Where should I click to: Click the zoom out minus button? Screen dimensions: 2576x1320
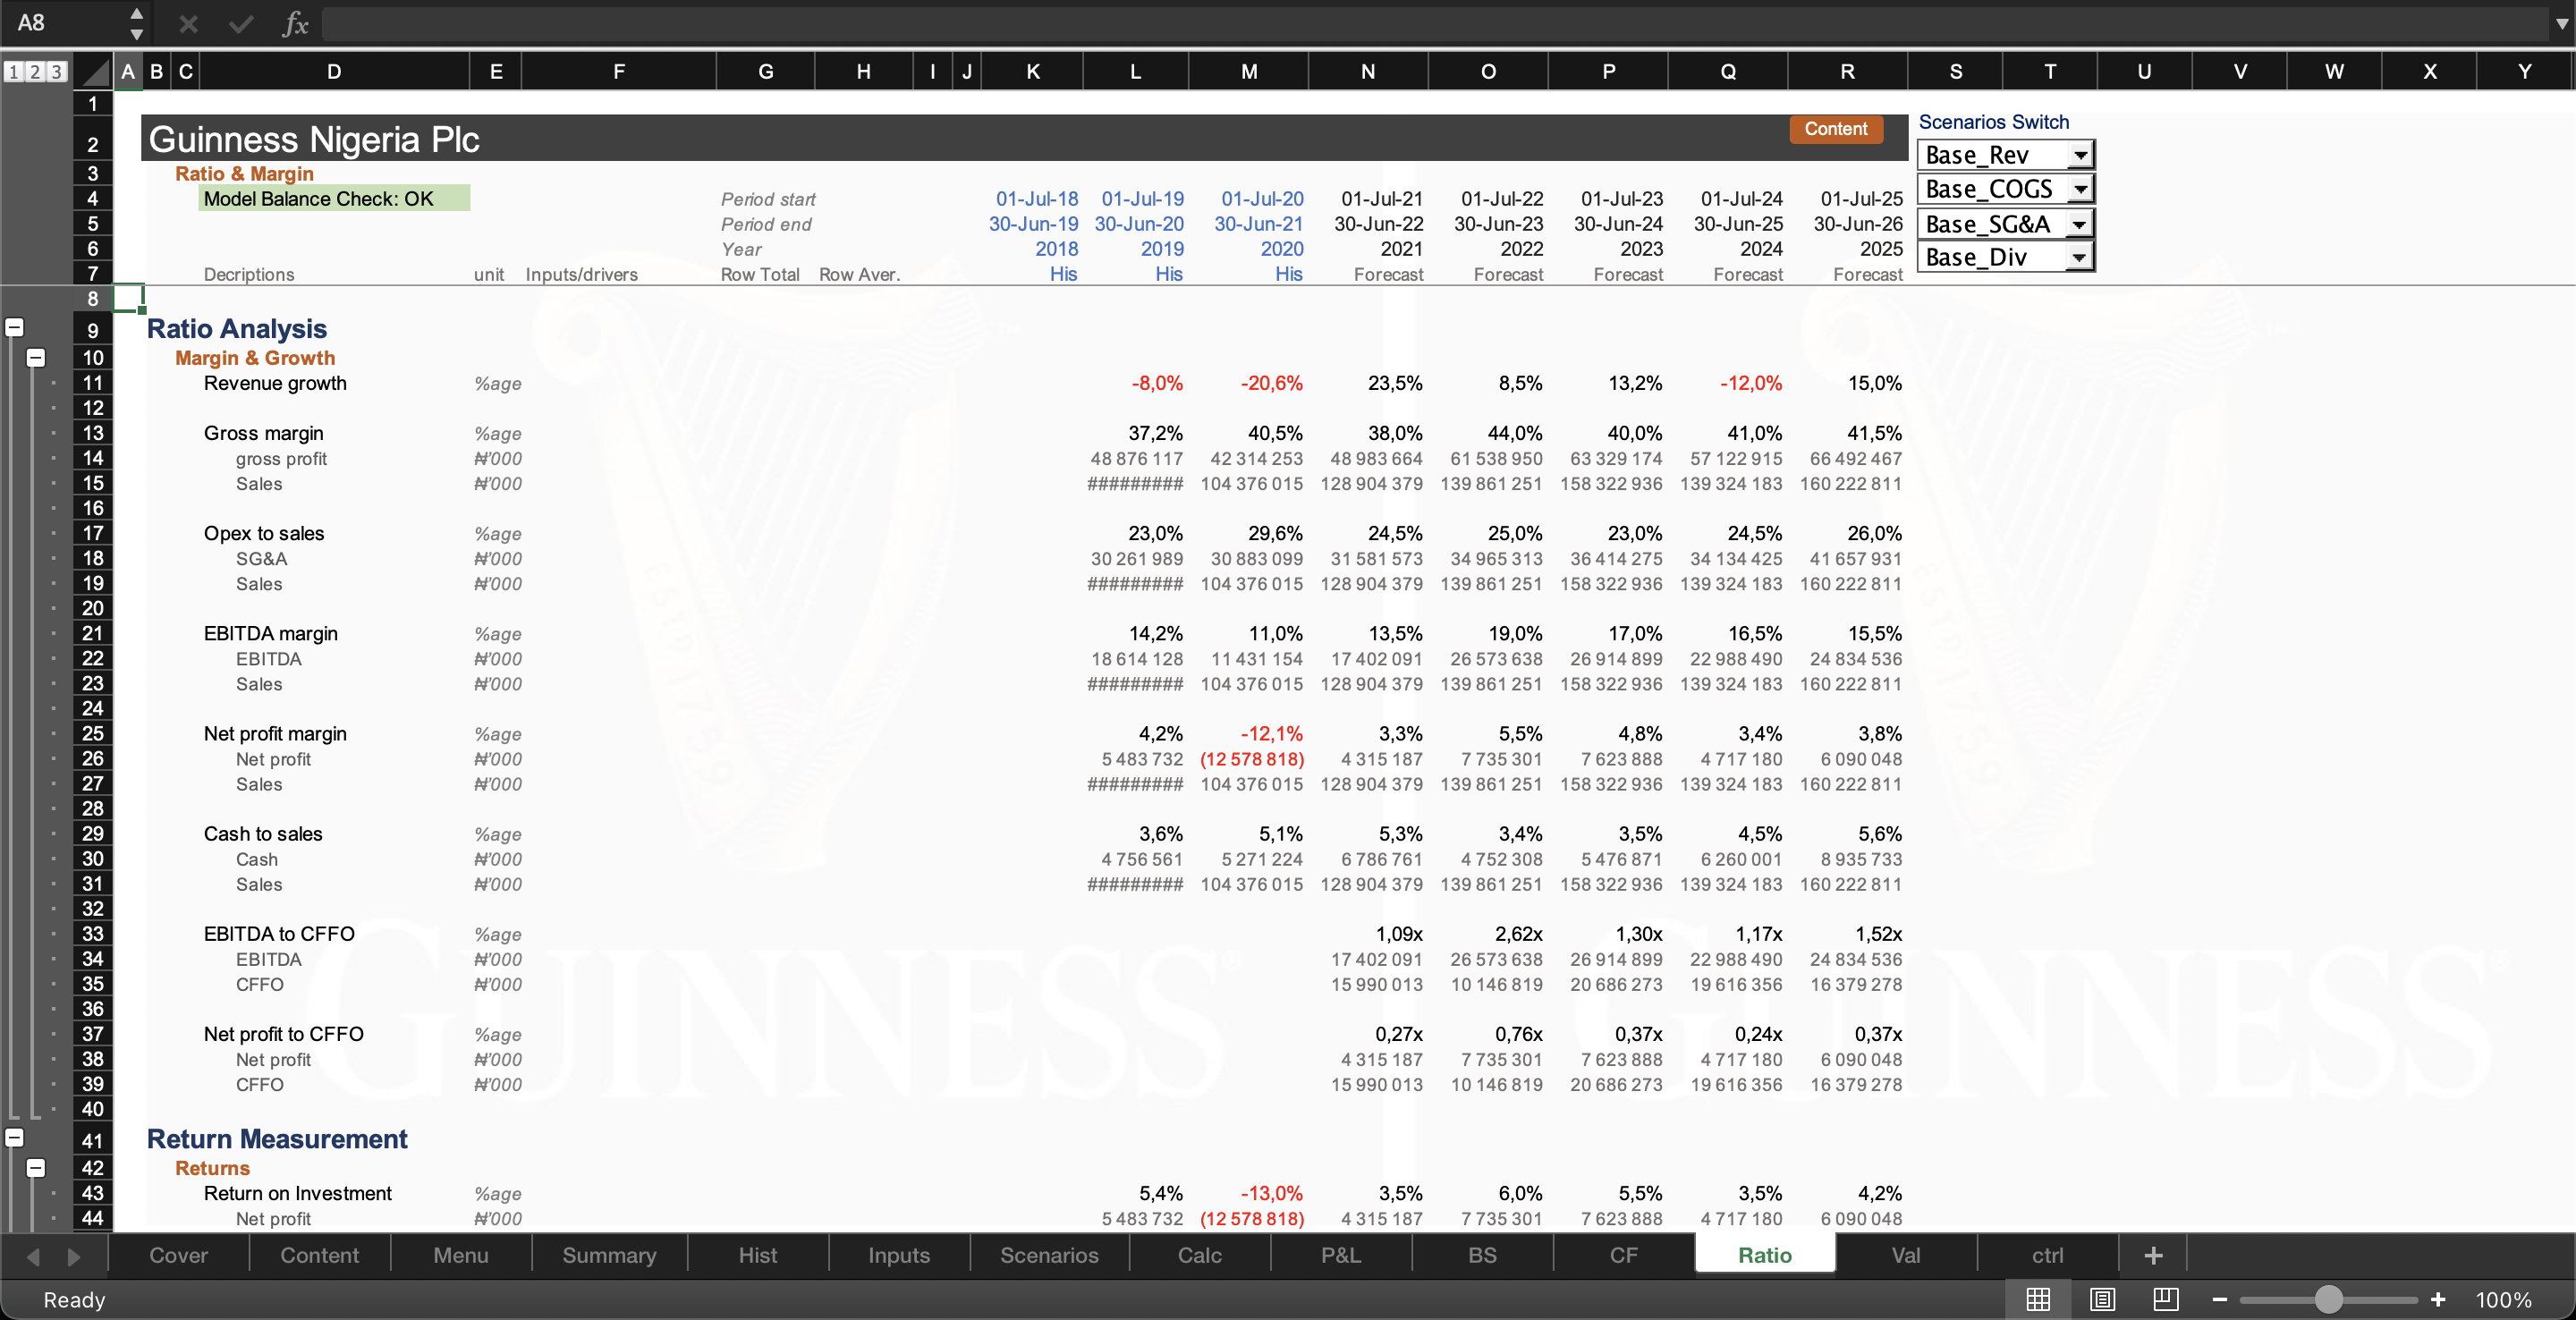pyautogui.click(x=2220, y=1299)
